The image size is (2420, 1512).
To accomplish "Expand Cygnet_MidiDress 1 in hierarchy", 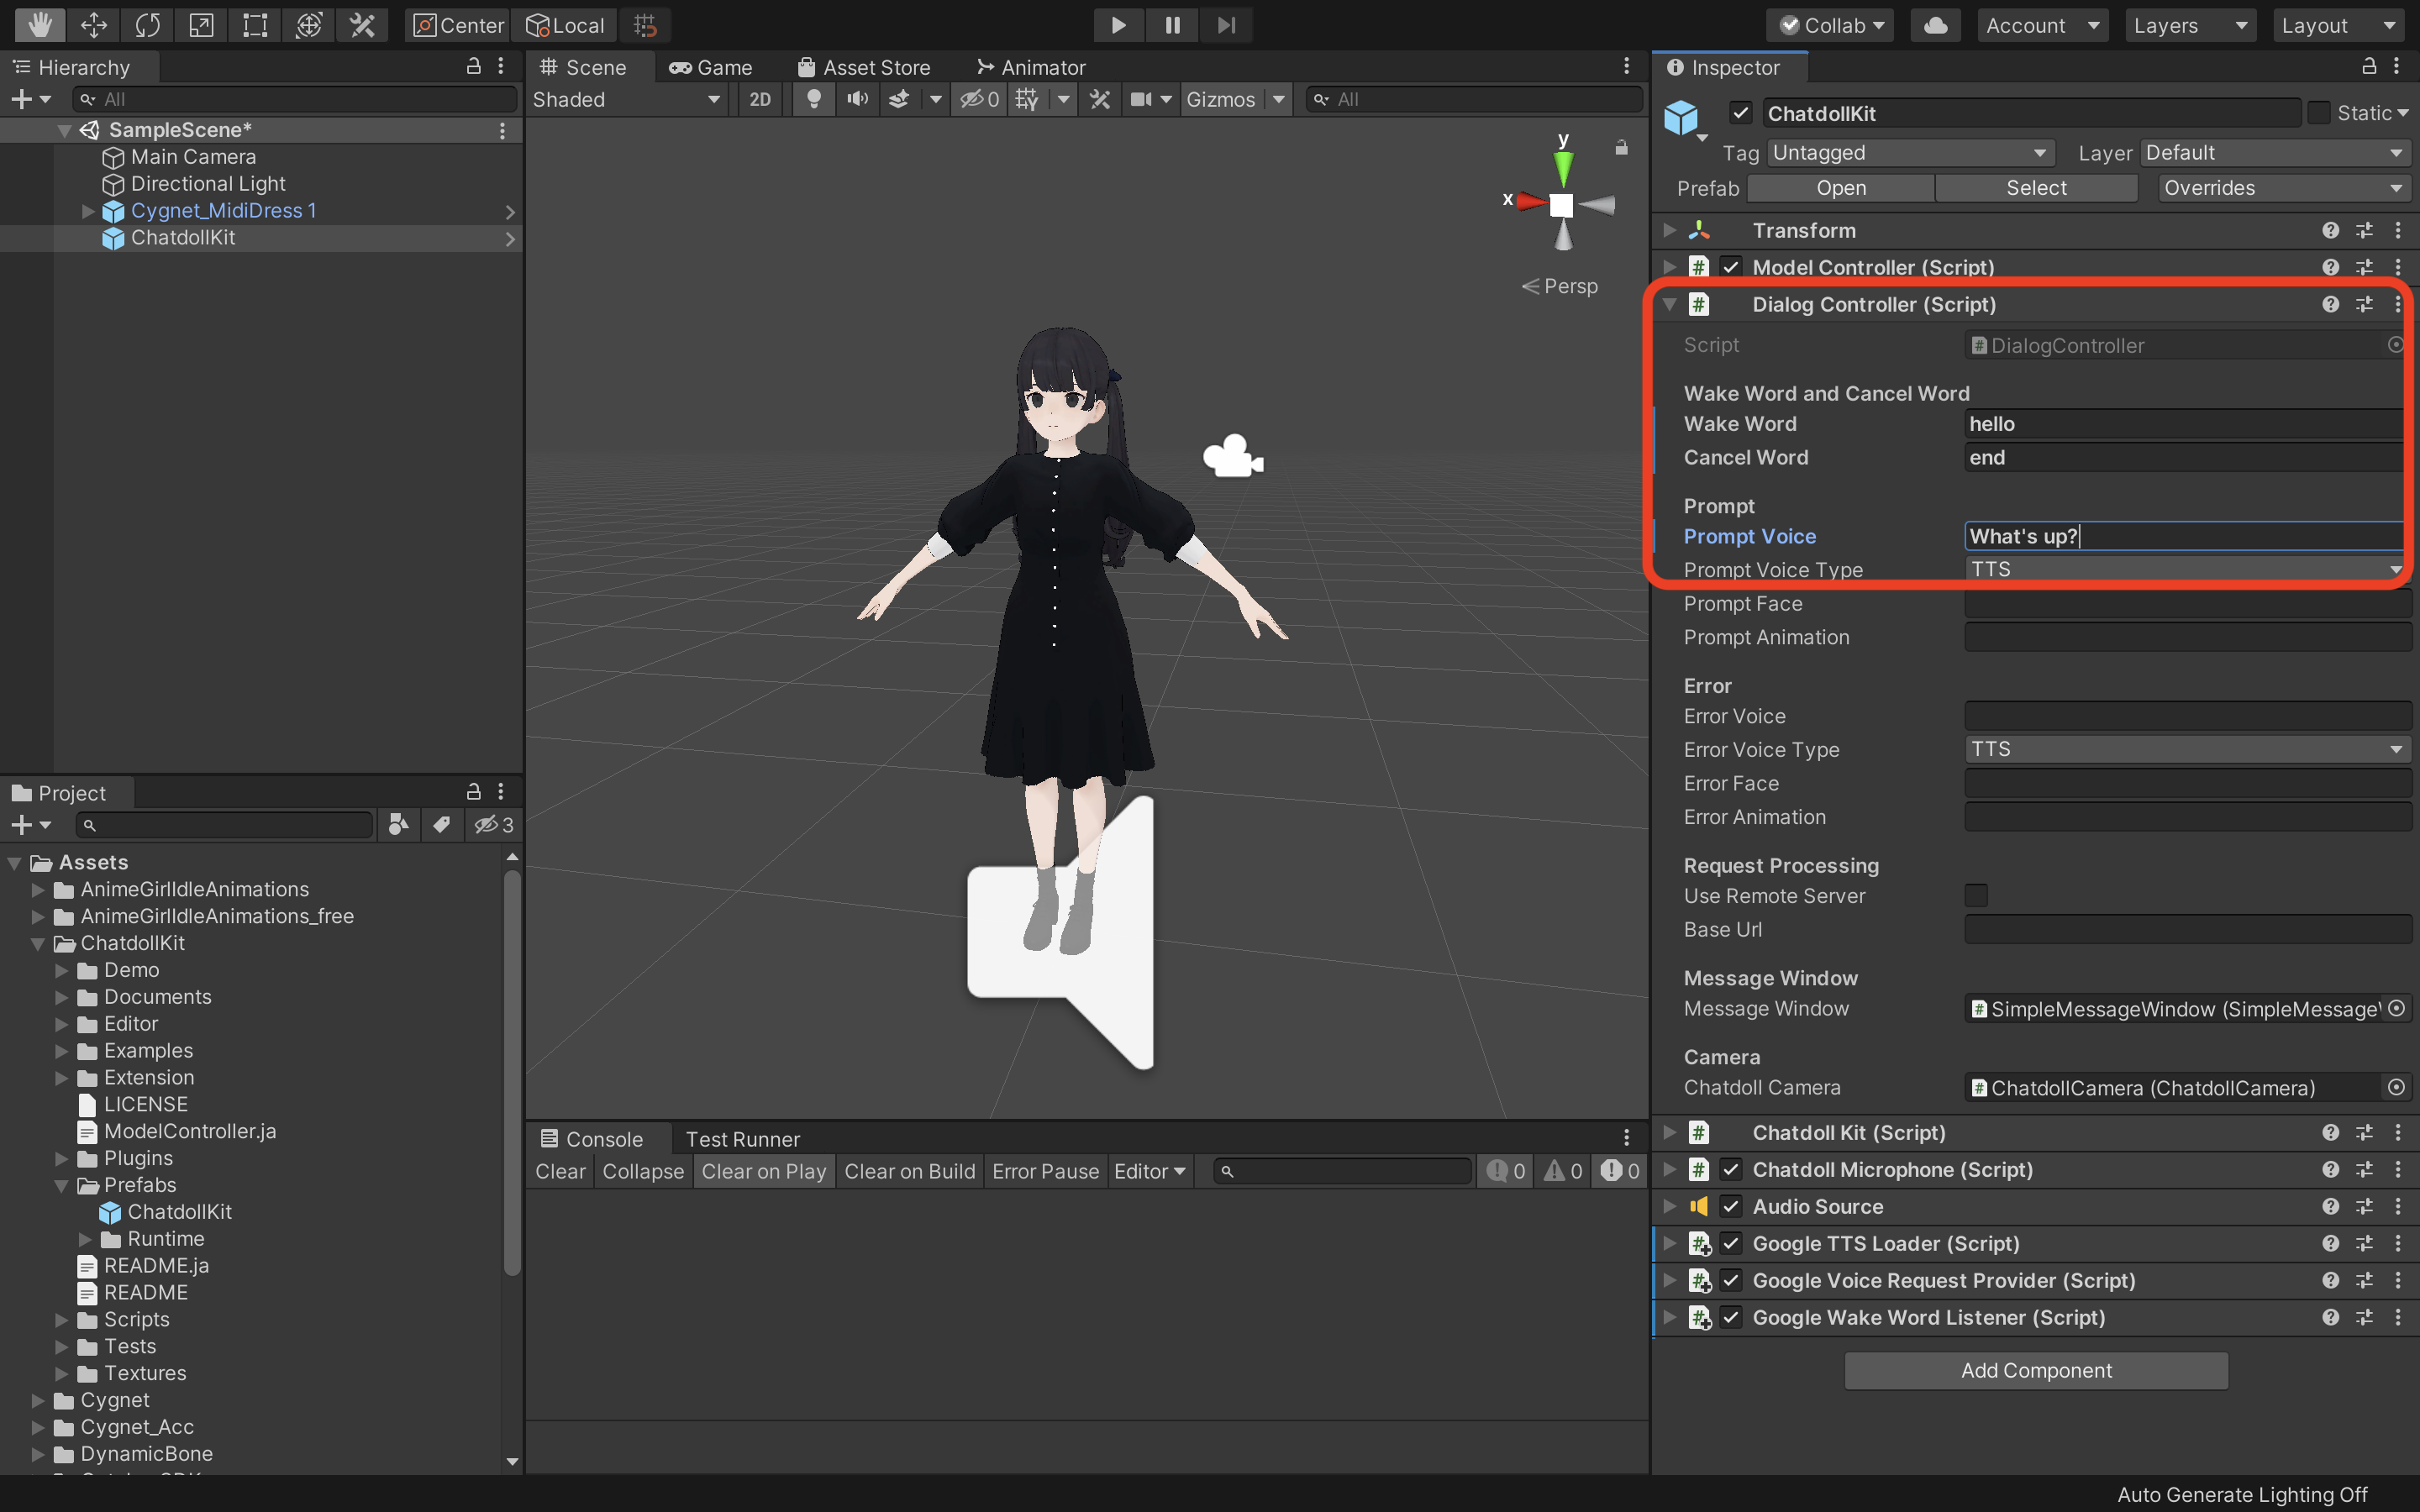I will point(88,211).
